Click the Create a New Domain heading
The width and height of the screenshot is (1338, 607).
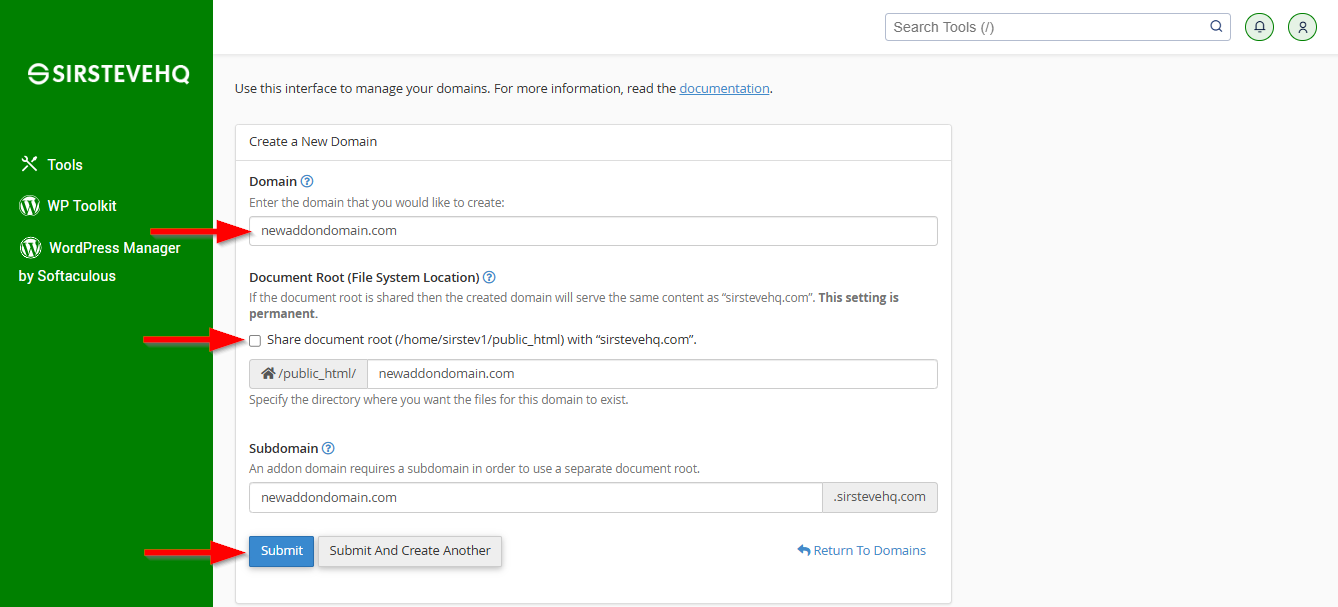(x=313, y=142)
